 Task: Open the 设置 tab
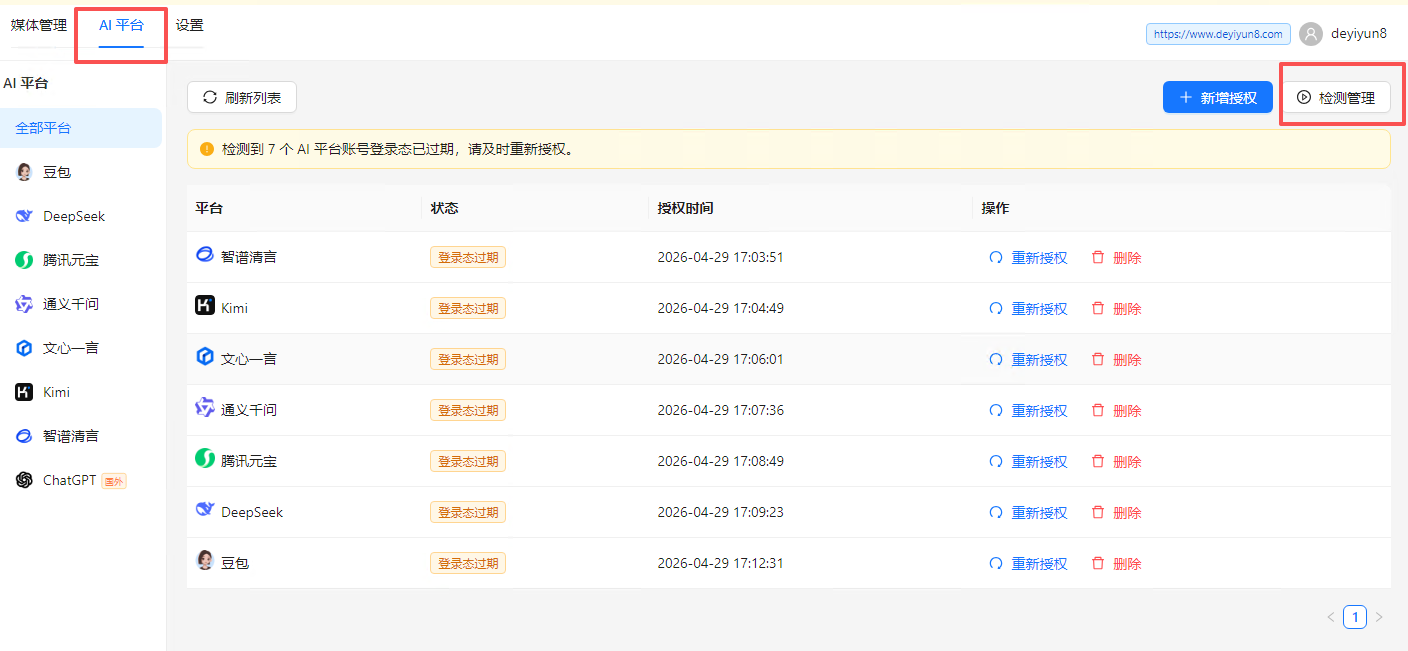pyautogui.click(x=189, y=26)
